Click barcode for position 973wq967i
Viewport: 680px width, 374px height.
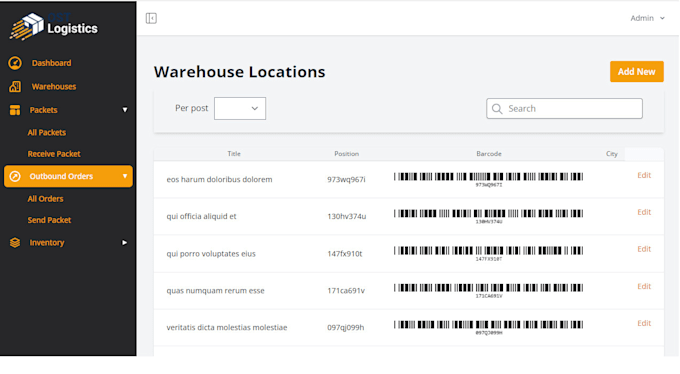489,179
